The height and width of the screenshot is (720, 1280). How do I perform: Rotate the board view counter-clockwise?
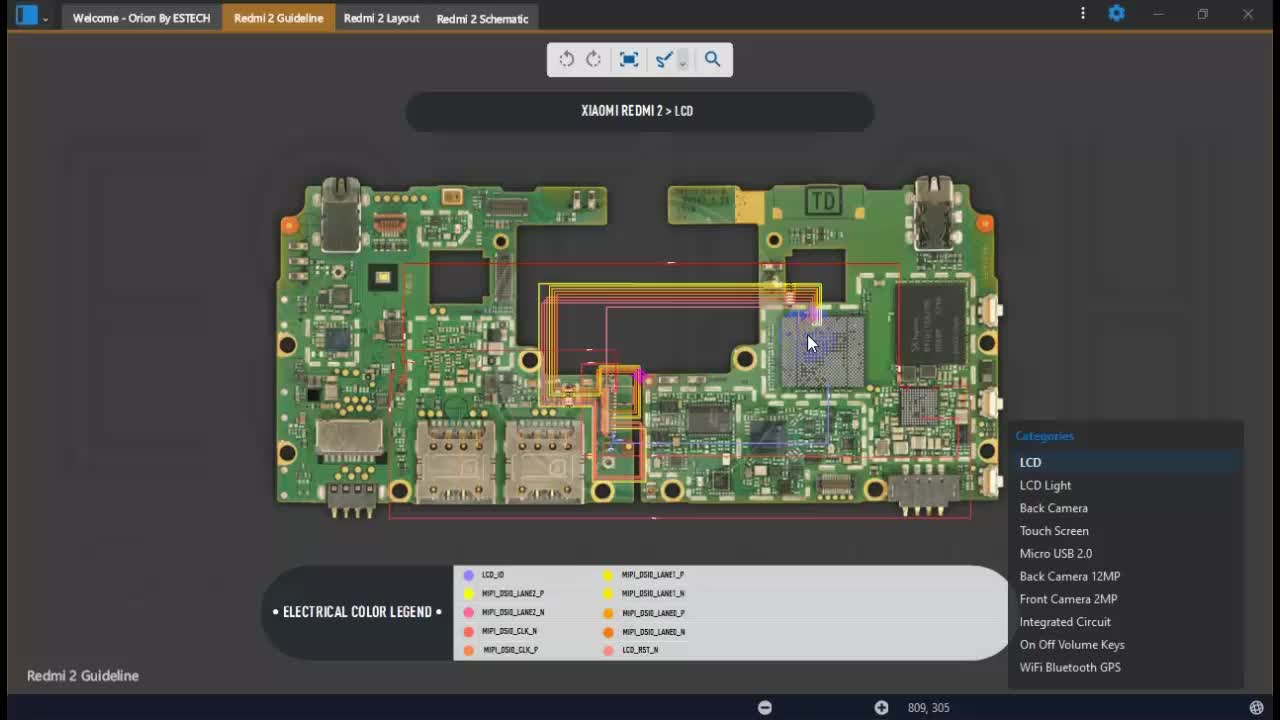tap(567, 59)
